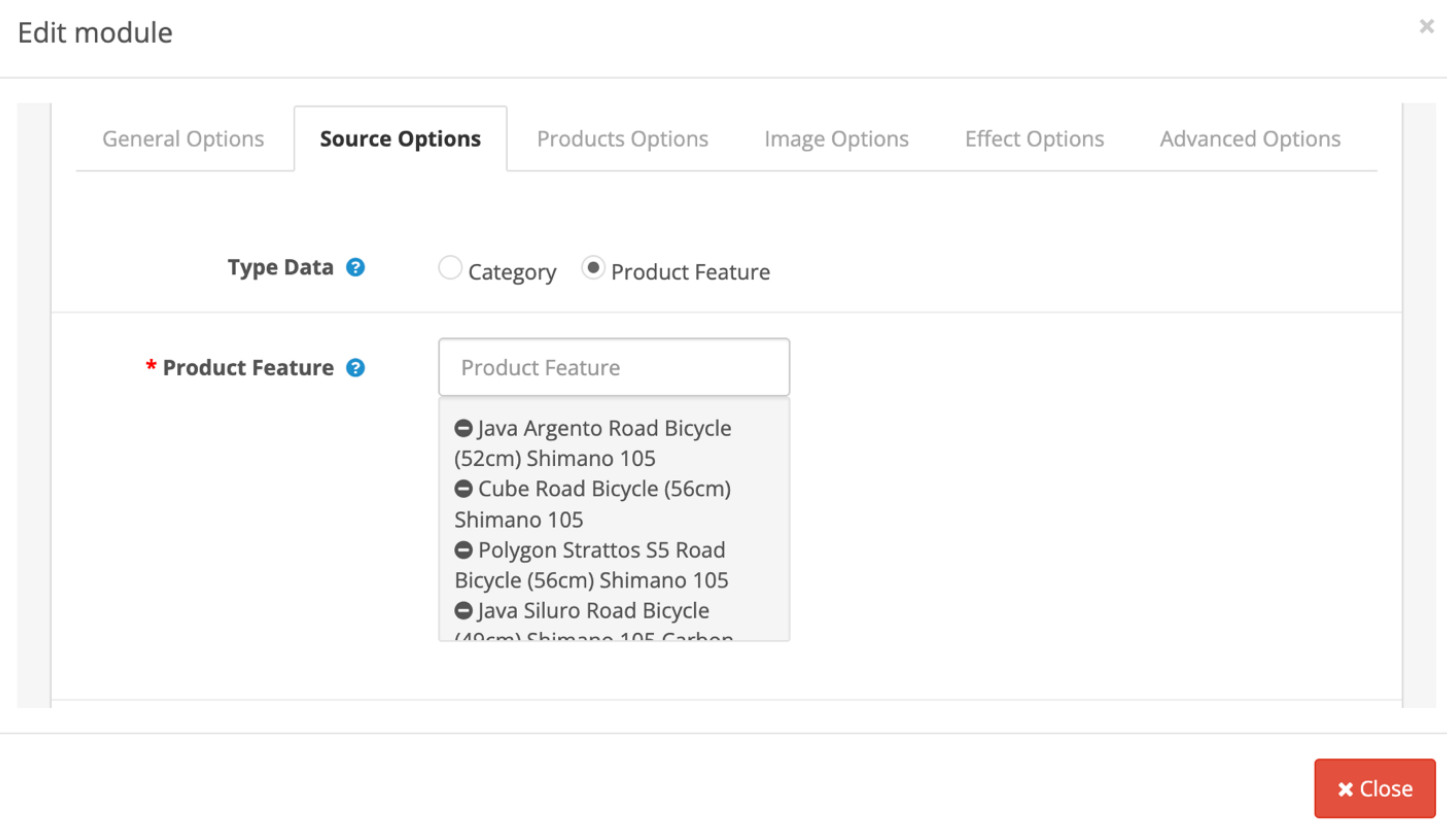1447x823 pixels.
Task: Remove Java Argento Road Bicycle entry
Action: (463, 429)
